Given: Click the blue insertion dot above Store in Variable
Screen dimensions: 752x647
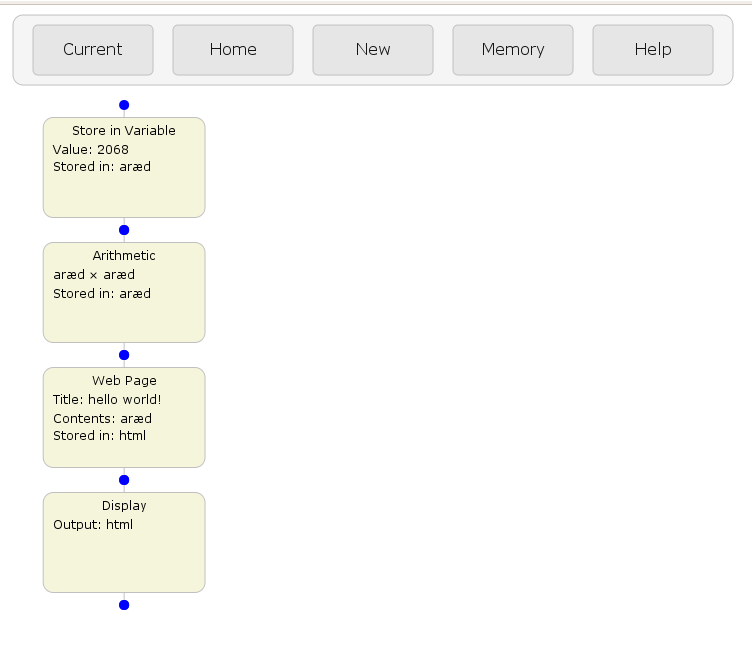Looking at the screenshot, I should coord(124,105).
